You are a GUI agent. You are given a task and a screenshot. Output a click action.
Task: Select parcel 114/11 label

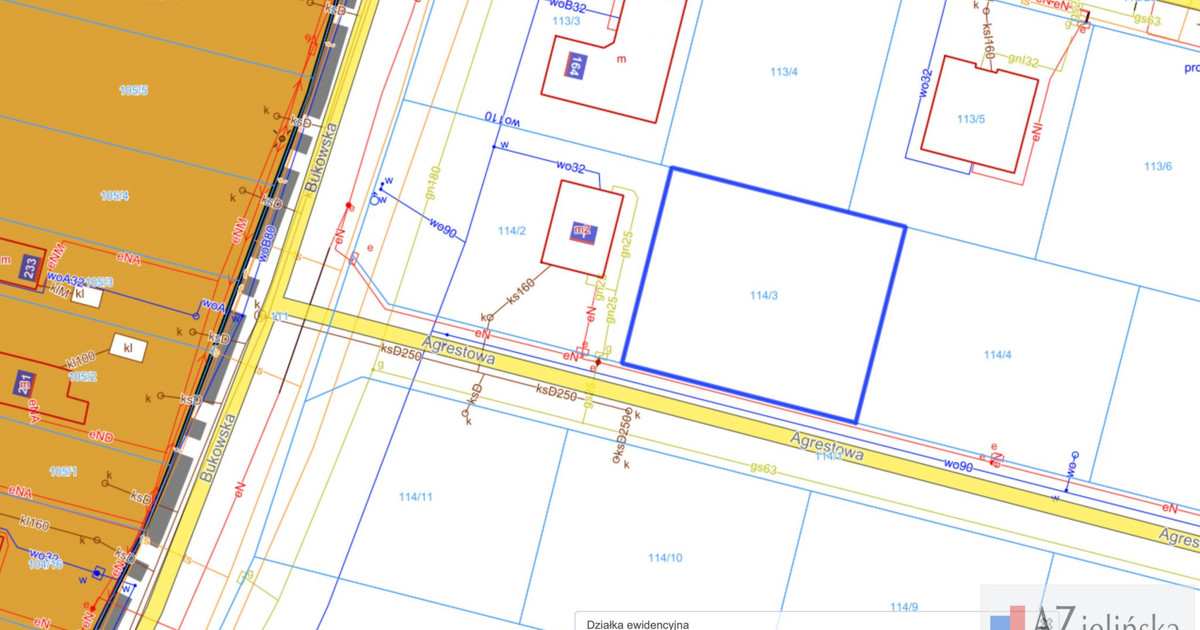point(415,497)
